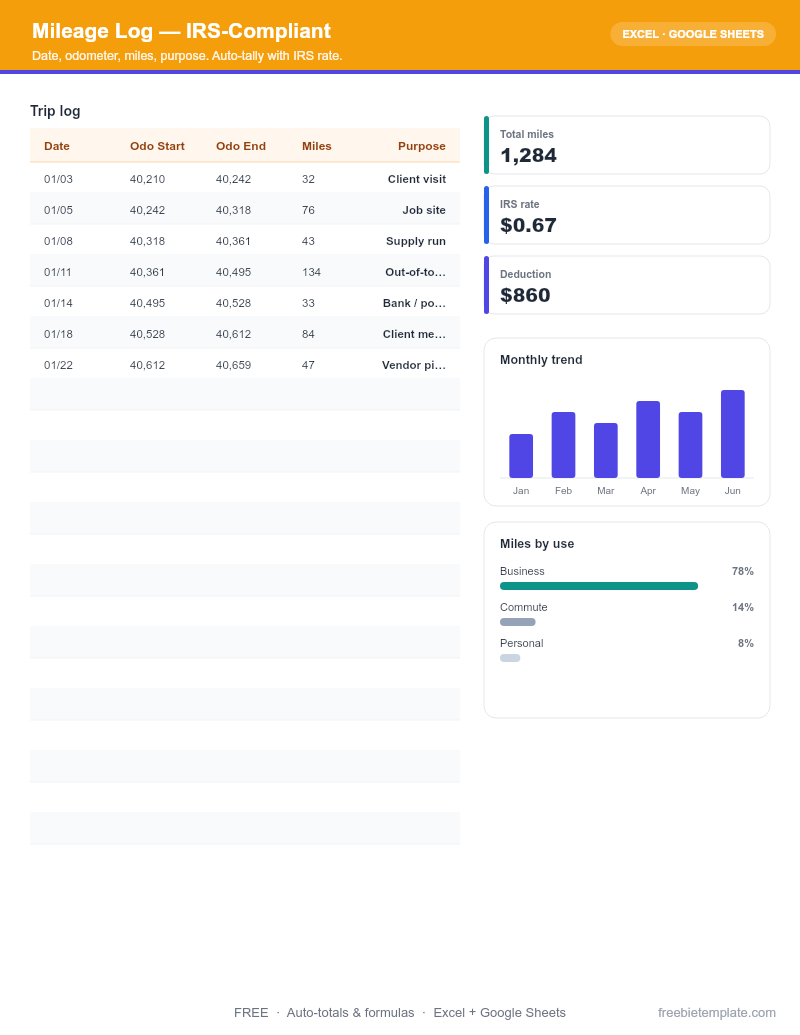This screenshot has width=800, height=1035.
Task: Click the EXCEL · GOOGLE SHEETS badge
Action: tap(692, 34)
